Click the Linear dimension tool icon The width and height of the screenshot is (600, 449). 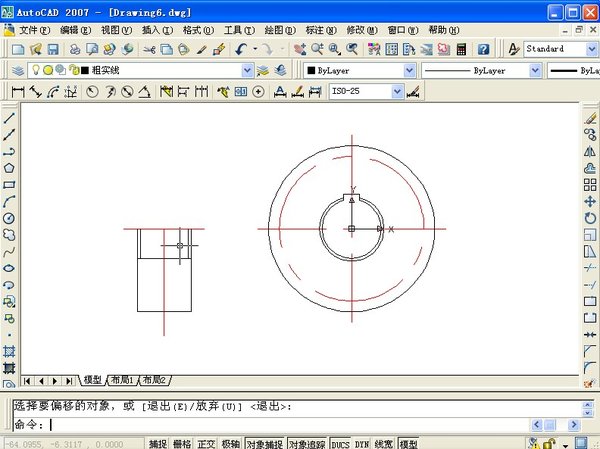(16, 91)
